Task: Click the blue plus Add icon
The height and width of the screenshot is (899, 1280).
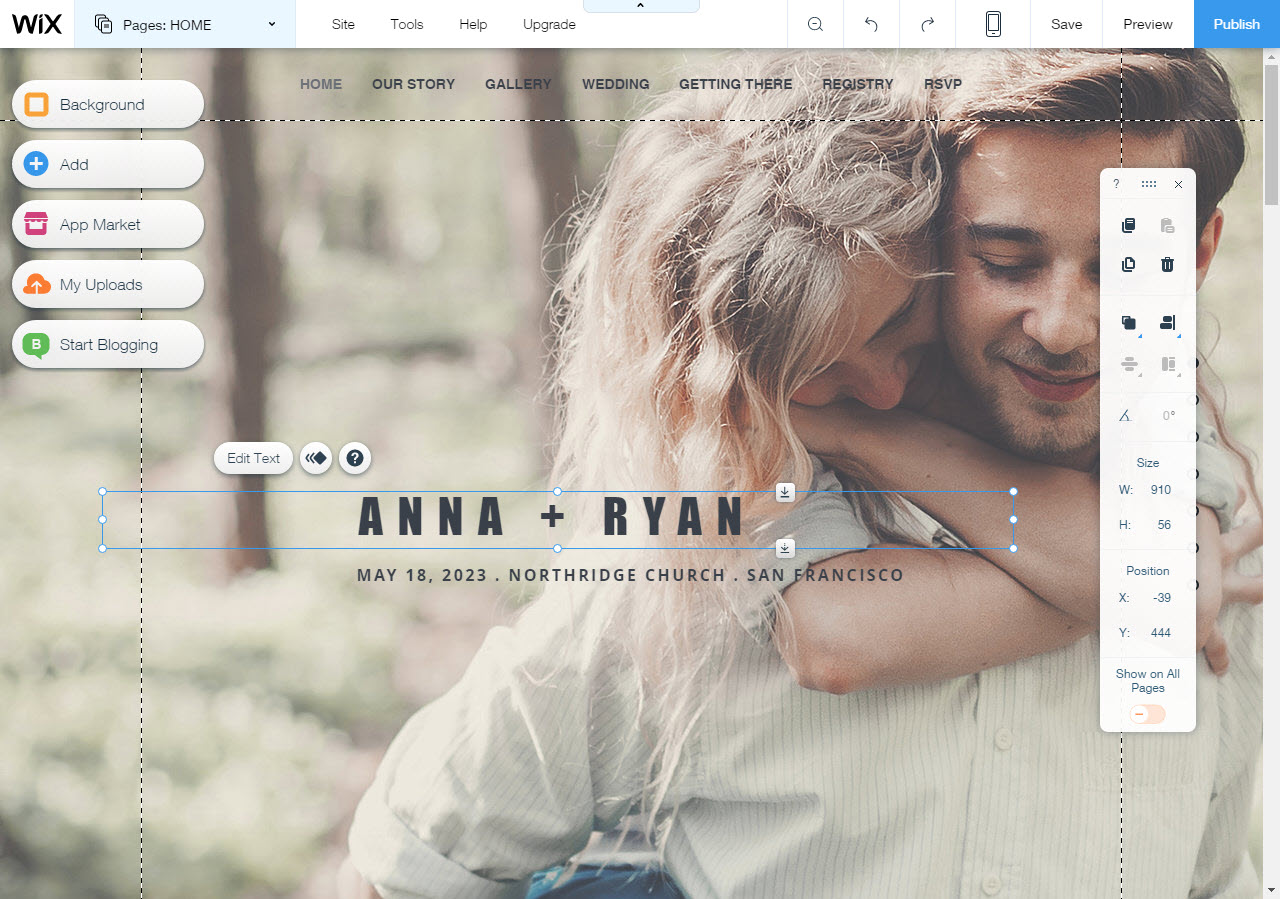Action: click(x=36, y=164)
